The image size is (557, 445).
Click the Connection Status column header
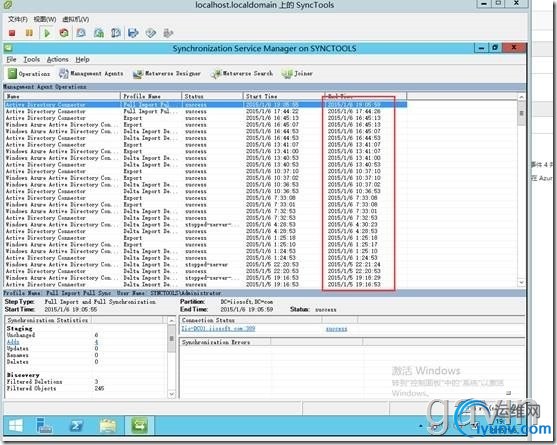click(251, 320)
